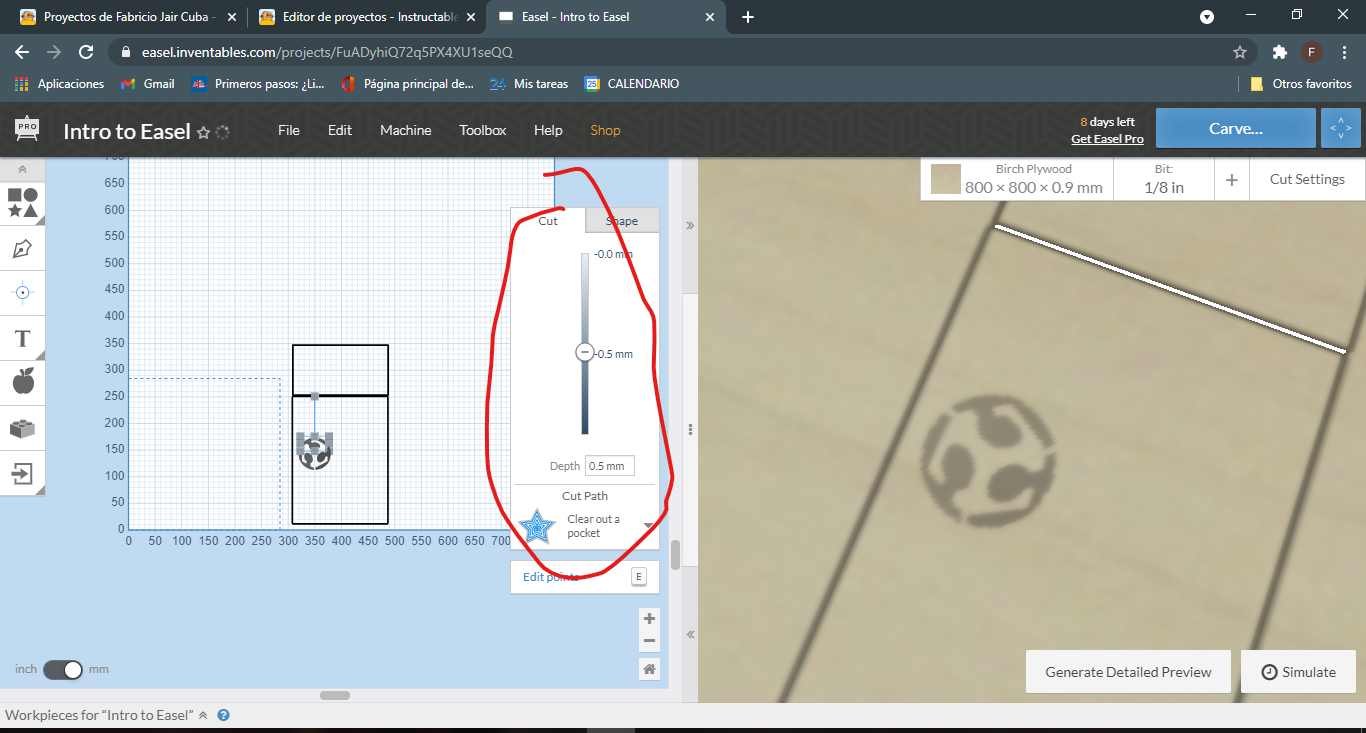Open the Machine menu
This screenshot has height=733, width=1366.
[406, 130]
